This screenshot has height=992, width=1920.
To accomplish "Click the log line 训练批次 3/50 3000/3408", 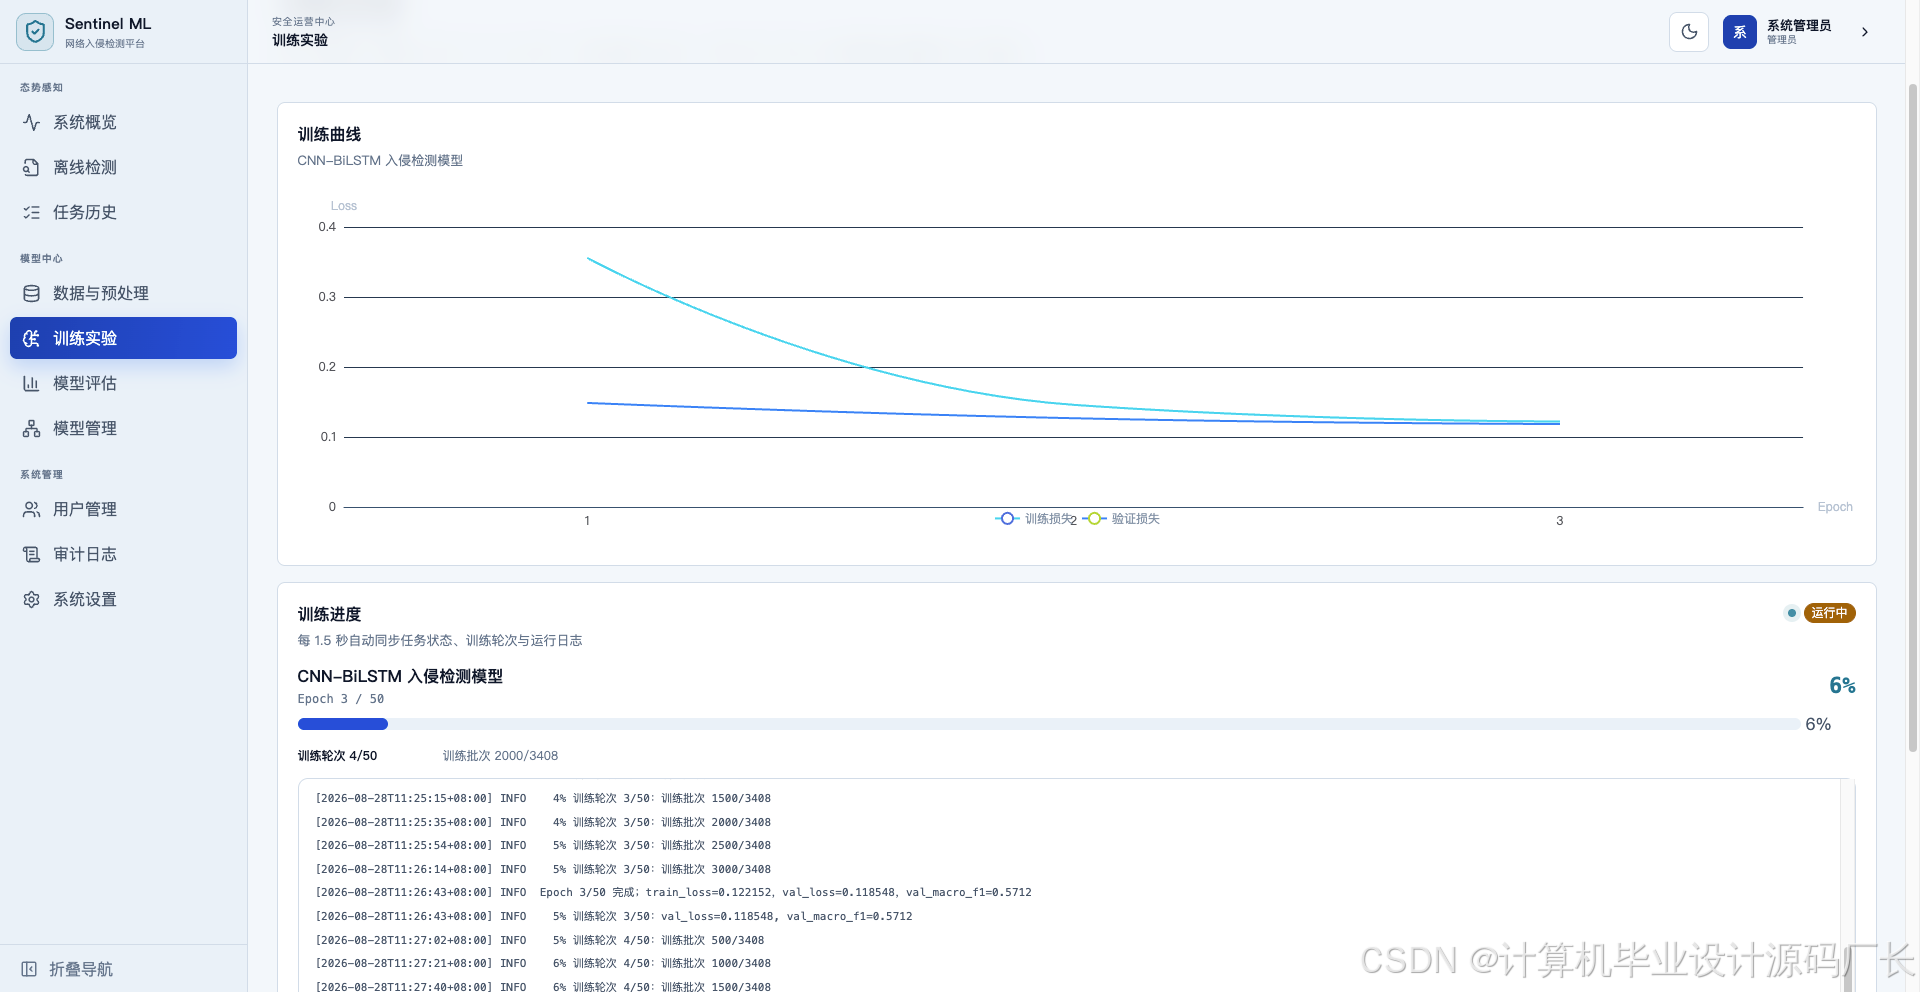I will (543, 870).
